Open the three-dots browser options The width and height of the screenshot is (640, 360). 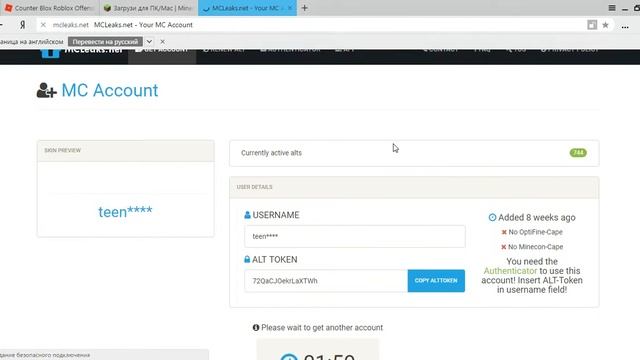[x=625, y=27]
